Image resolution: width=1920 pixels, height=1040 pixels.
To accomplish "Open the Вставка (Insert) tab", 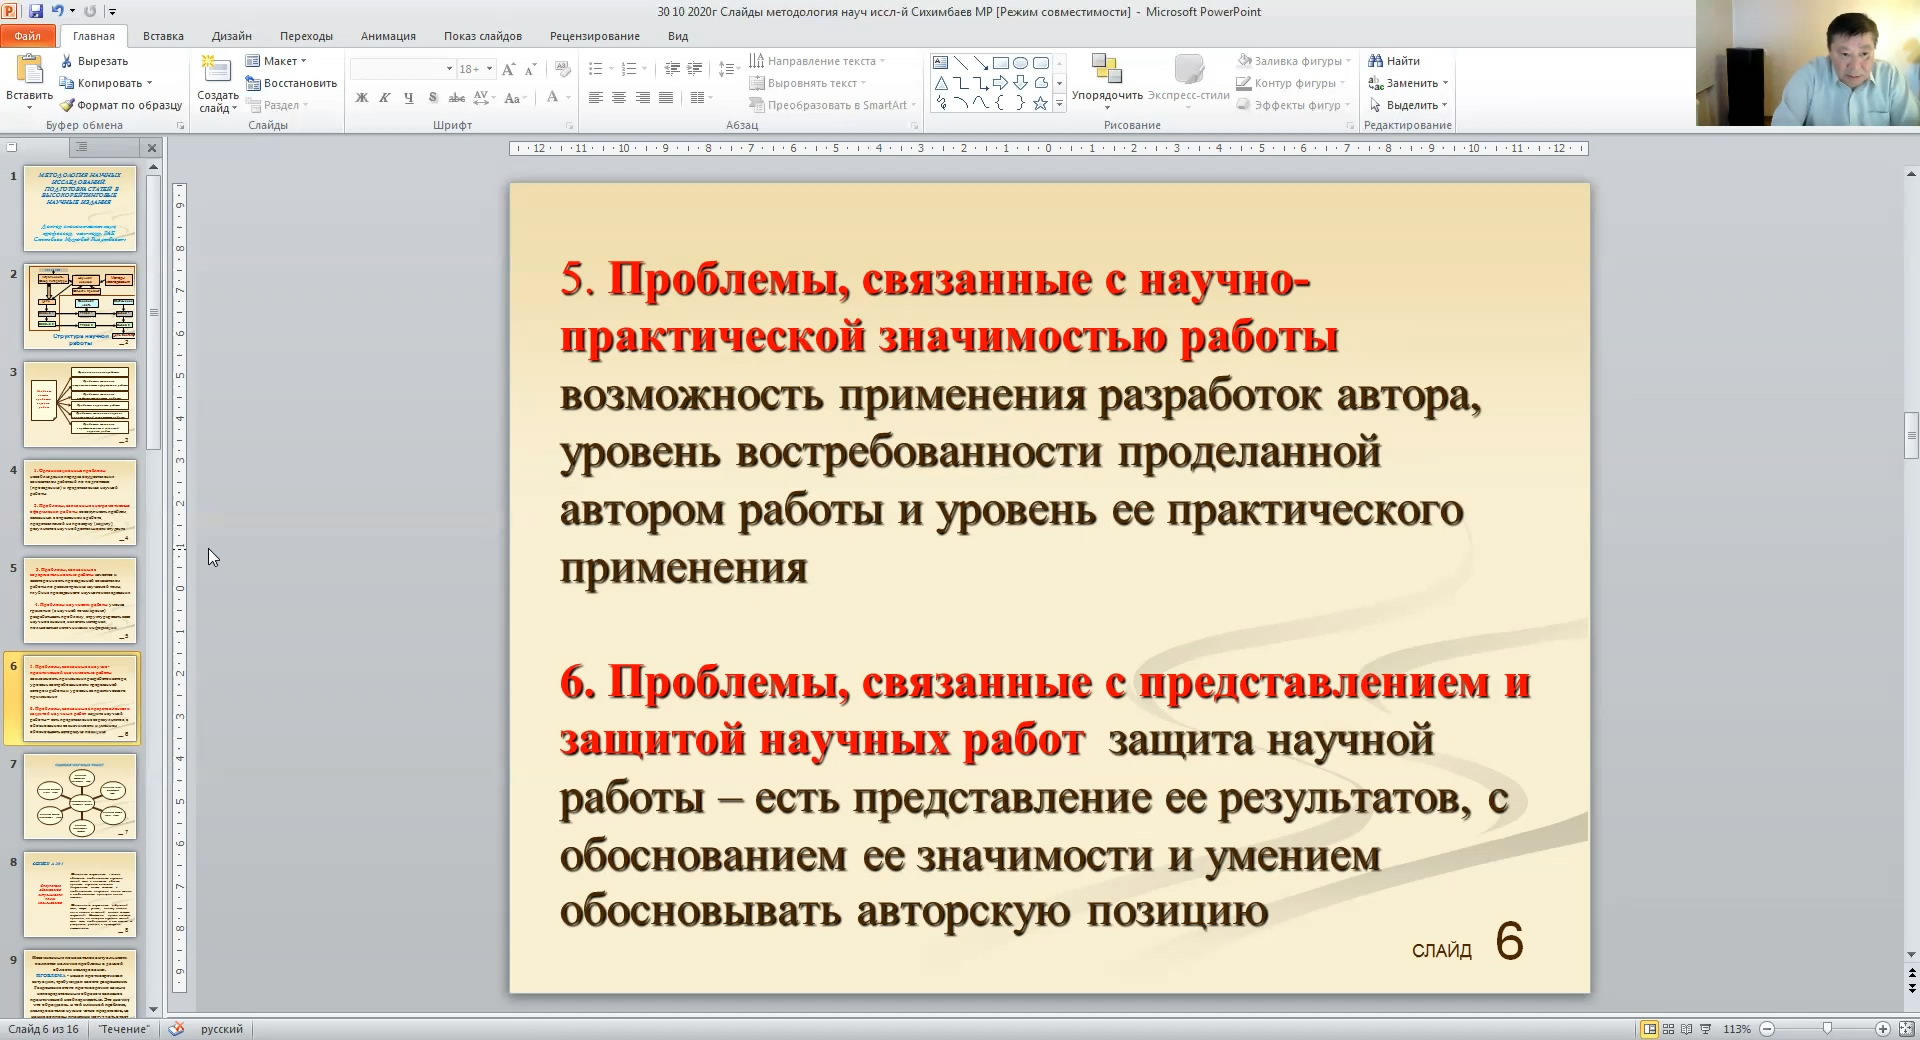I will point(163,36).
